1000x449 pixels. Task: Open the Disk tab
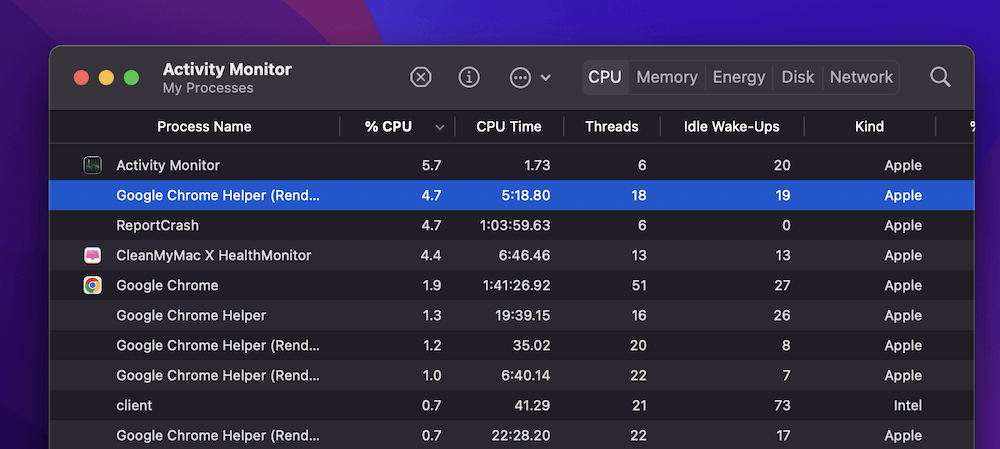pyautogui.click(x=797, y=77)
